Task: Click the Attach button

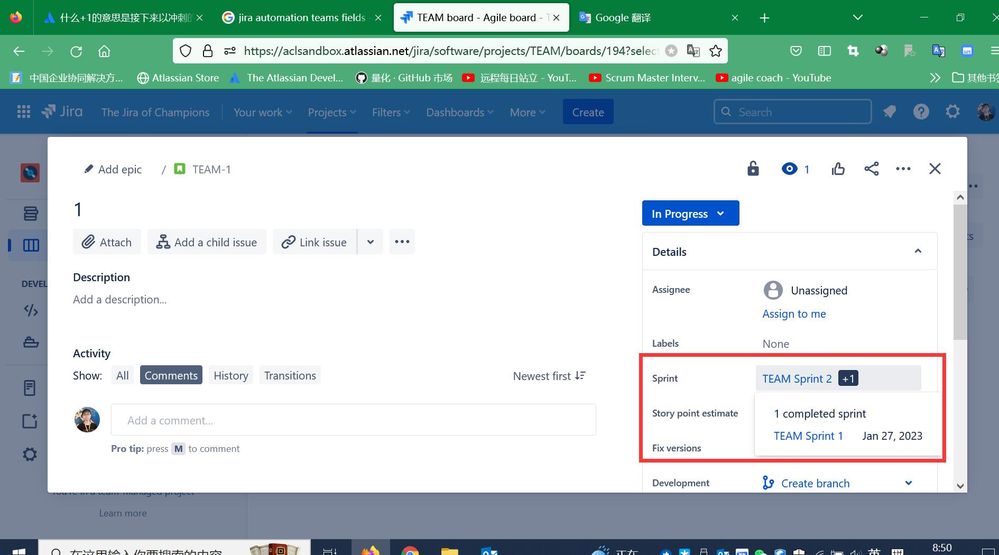Action: tap(106, 242)
